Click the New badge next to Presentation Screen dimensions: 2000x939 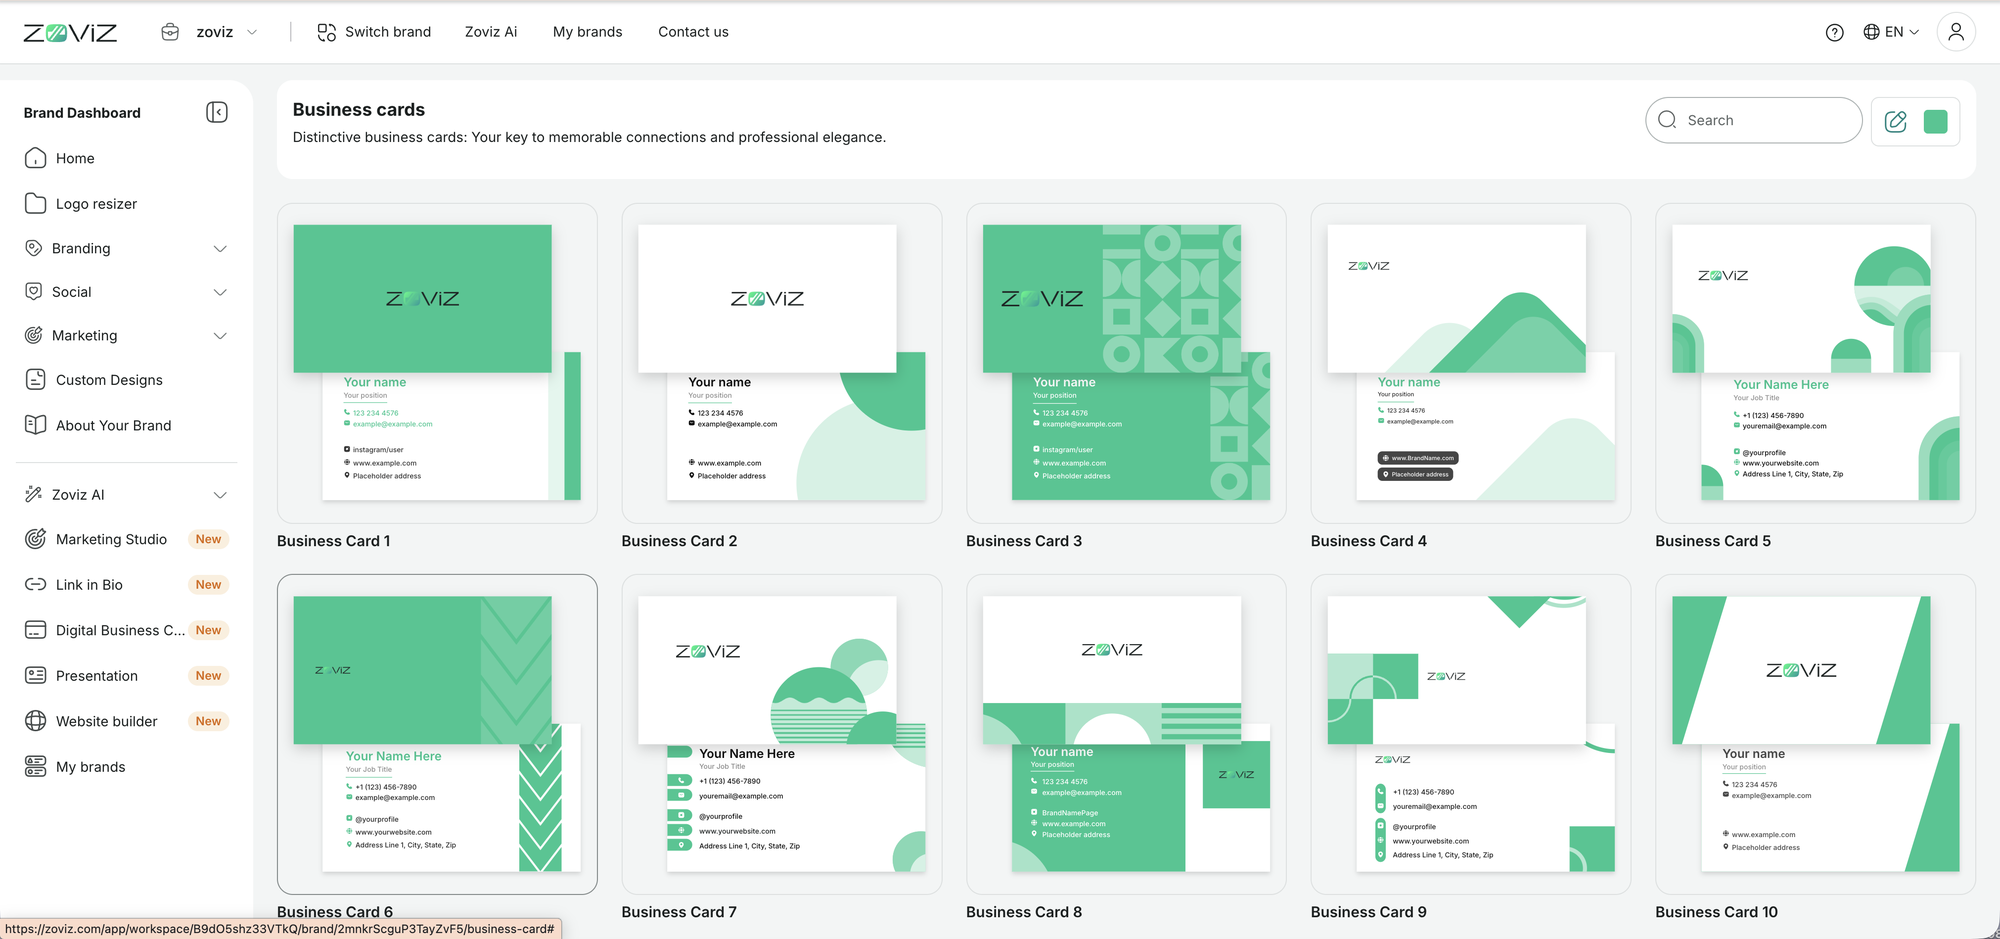[208, 676]
